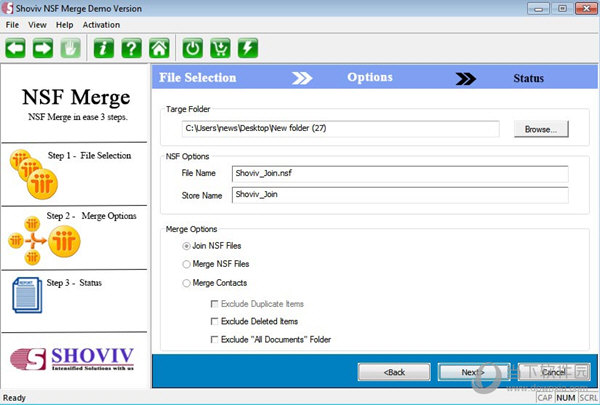Viewport: 600px width, 405px height.
Task: Go to home via house icon
Action: pos(159,48)
